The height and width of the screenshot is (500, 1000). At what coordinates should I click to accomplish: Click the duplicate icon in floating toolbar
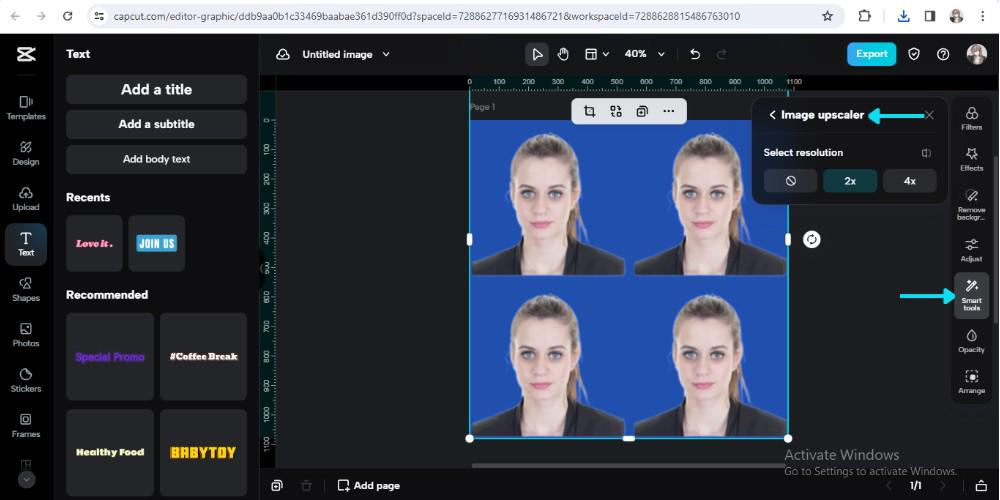point(642,112)
